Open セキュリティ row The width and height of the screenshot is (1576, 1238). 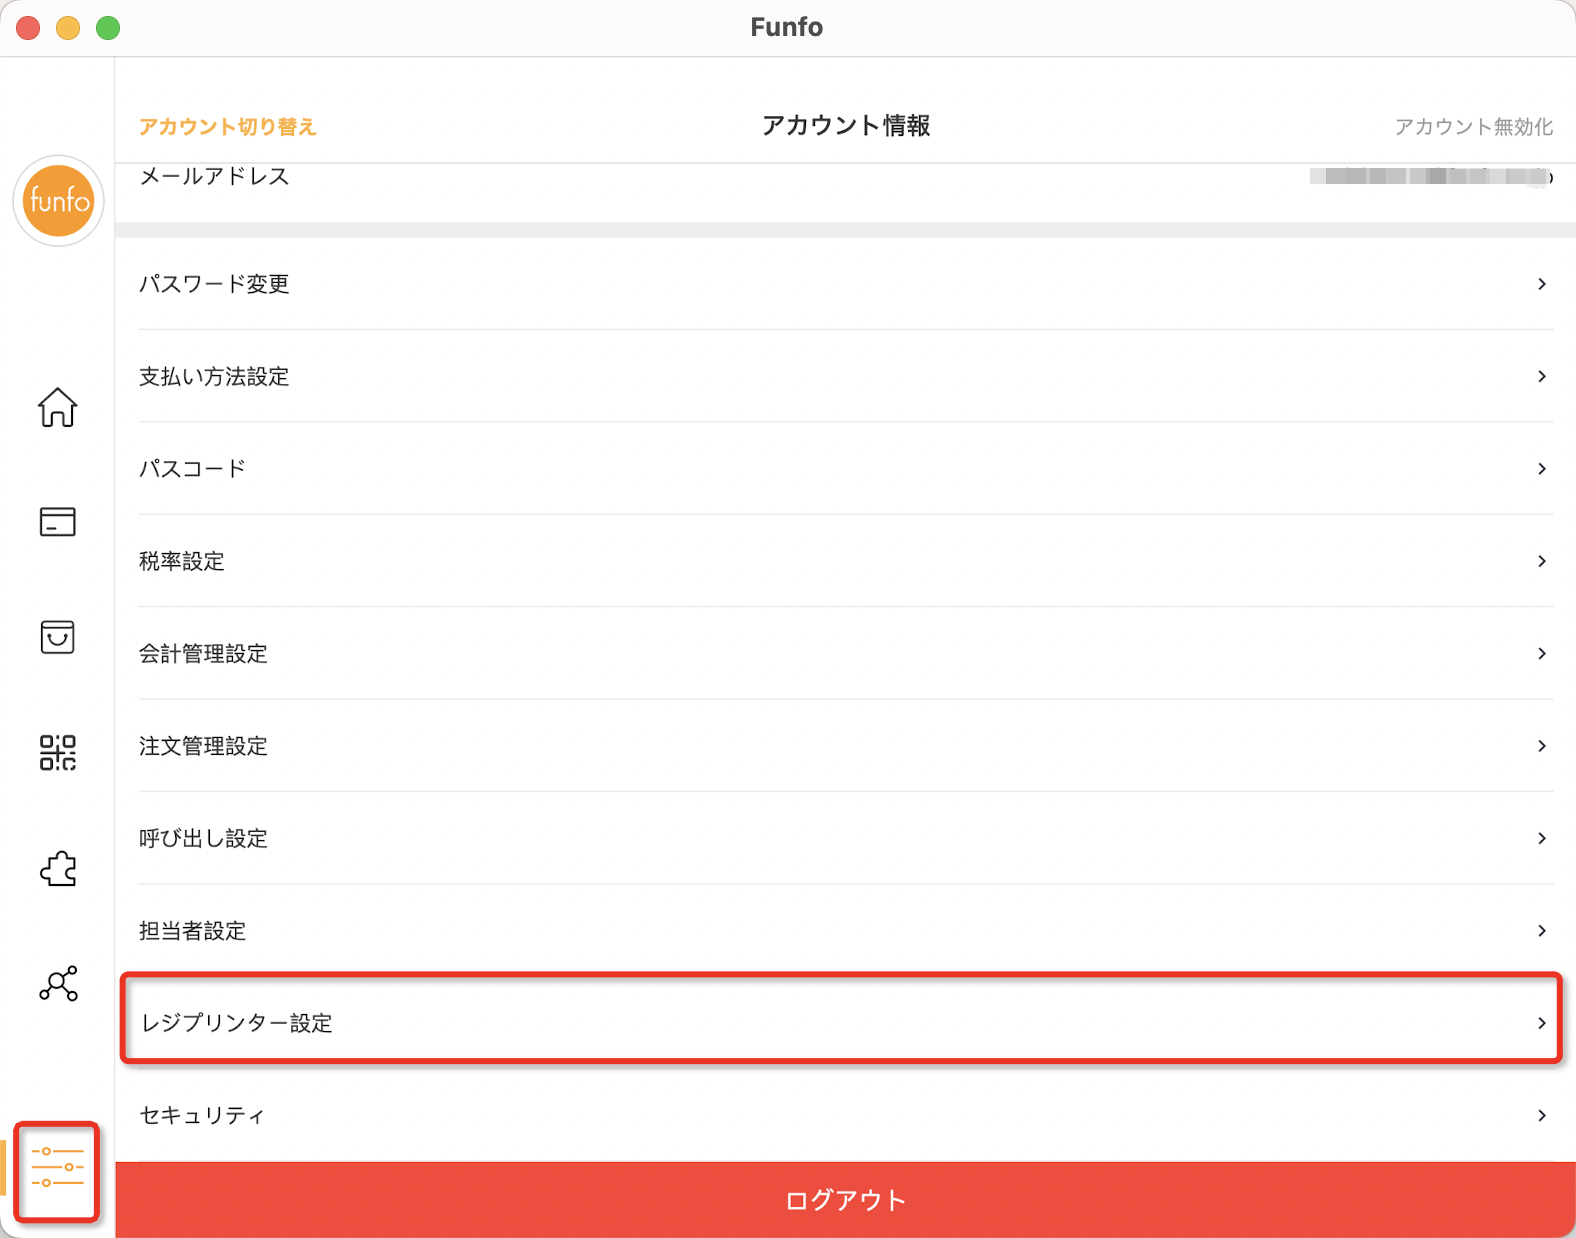coord(846,1115)
